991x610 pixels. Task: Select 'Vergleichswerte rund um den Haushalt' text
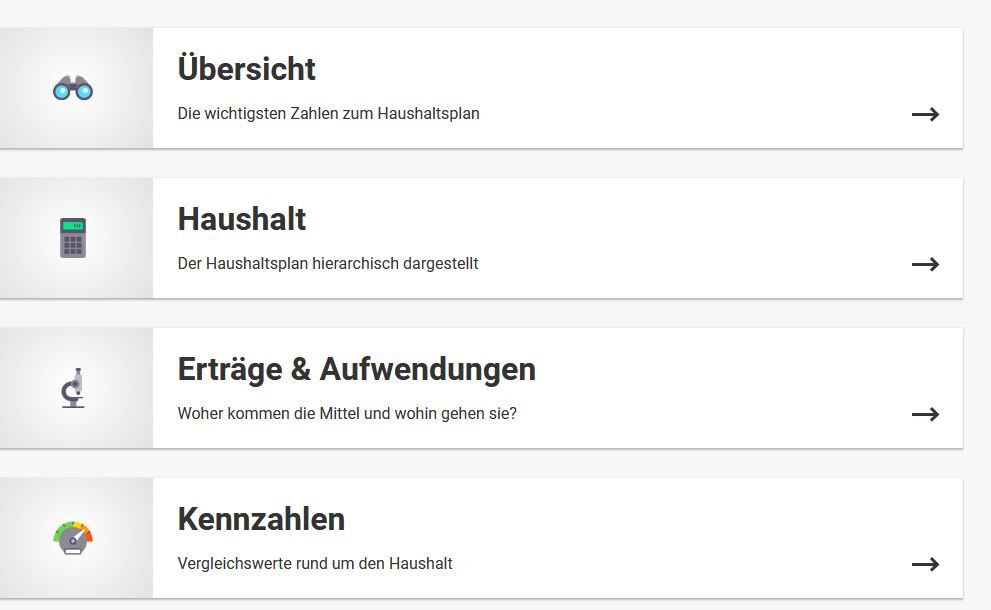click(315, 563)
